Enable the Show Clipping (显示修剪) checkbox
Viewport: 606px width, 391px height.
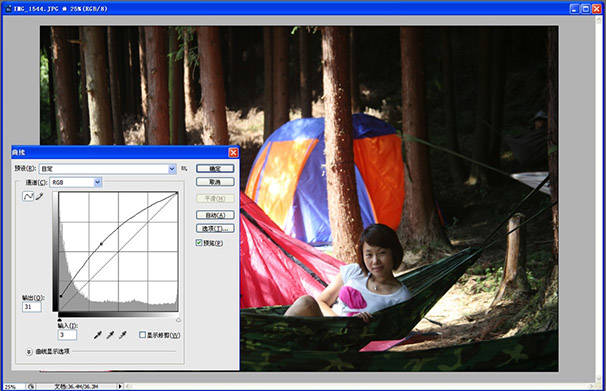pyautogui.click(x=142, y=335)
